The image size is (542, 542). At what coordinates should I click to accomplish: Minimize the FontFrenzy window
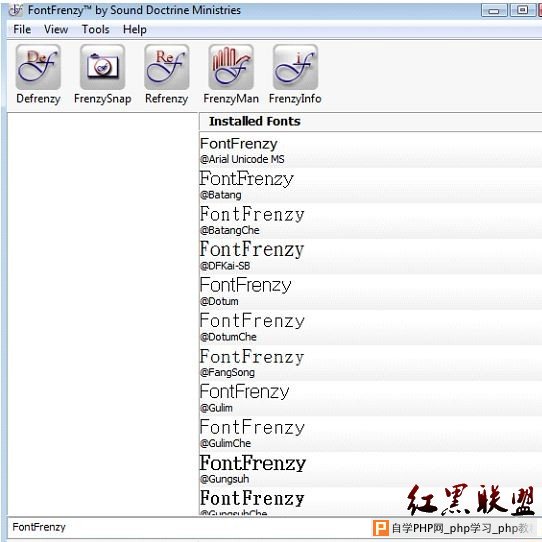pyautogui.click(x=494, y=10)
